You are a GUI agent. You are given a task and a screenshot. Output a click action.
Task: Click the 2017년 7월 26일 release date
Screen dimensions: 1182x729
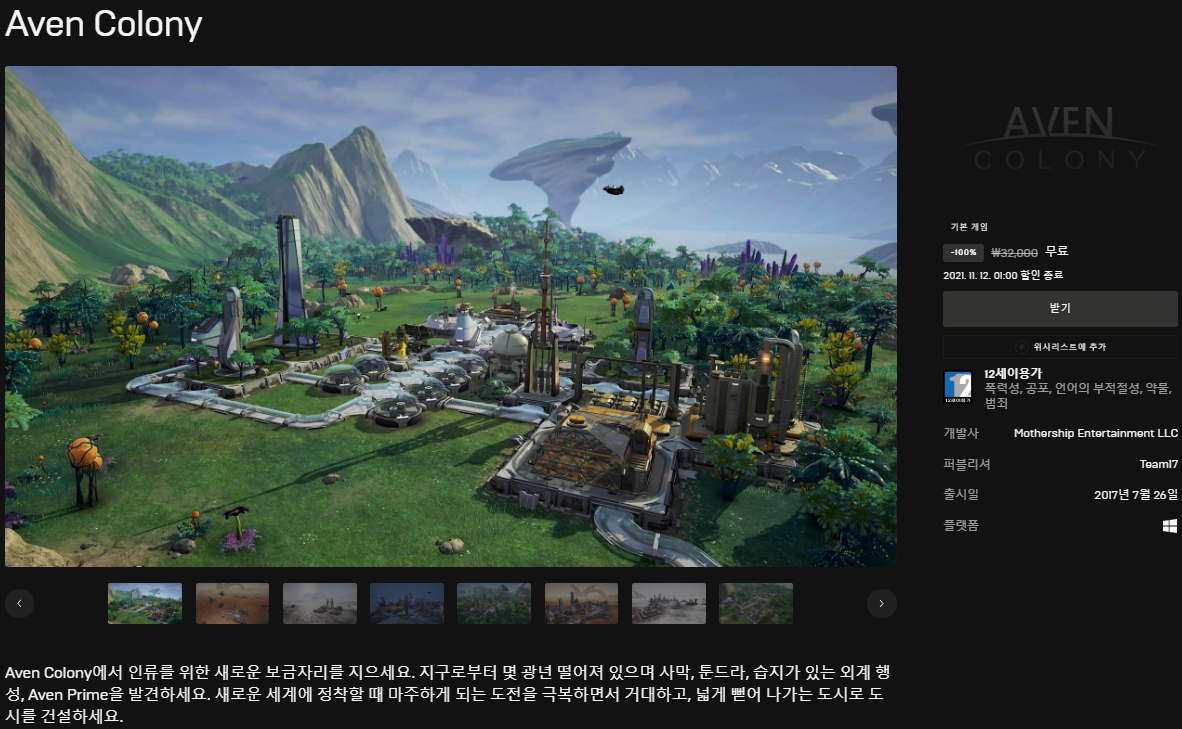coord(1135,495)
